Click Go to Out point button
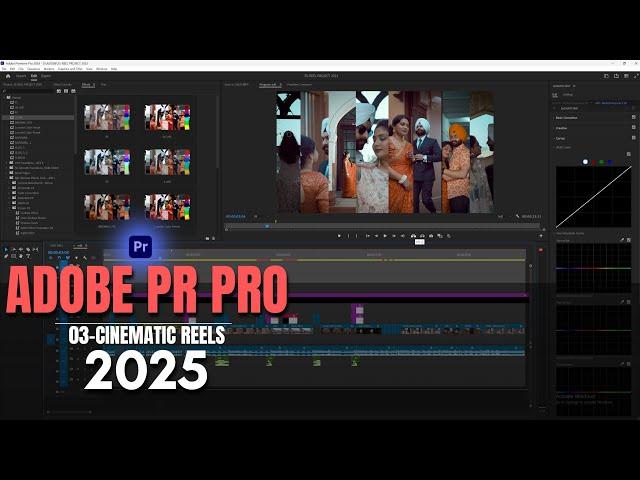Viewport: 640px width, 480px height. 403,236
